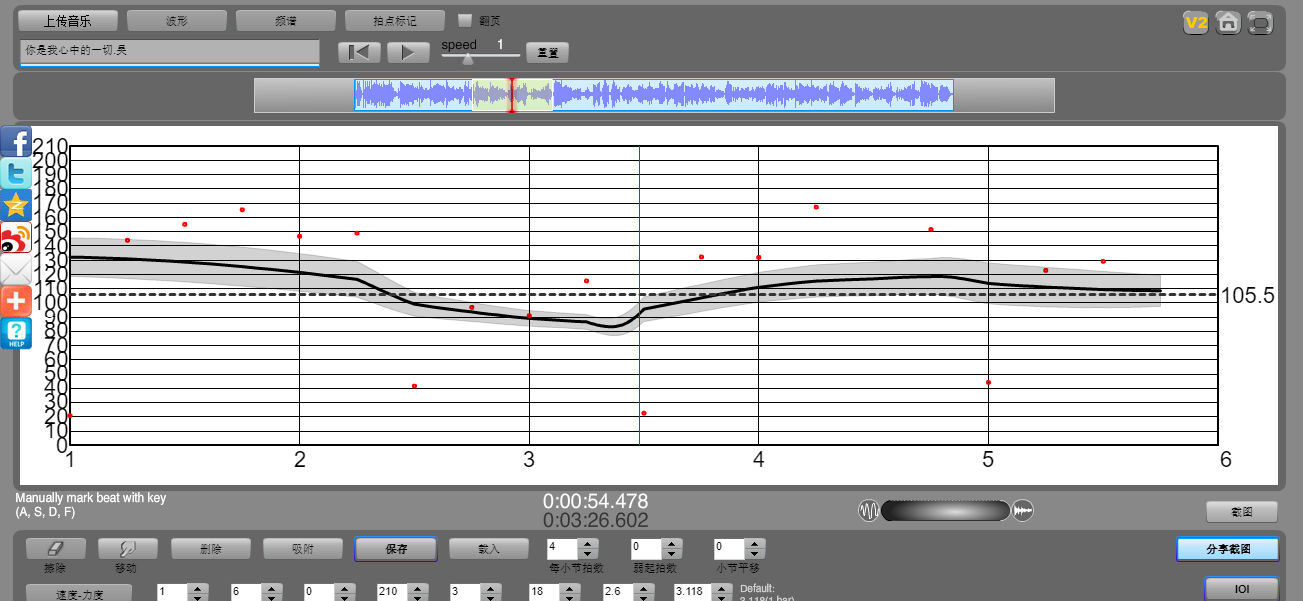This screenshot has width=1303, height=601.
Task: Go to home via house icon
Action: [1228, 22]
